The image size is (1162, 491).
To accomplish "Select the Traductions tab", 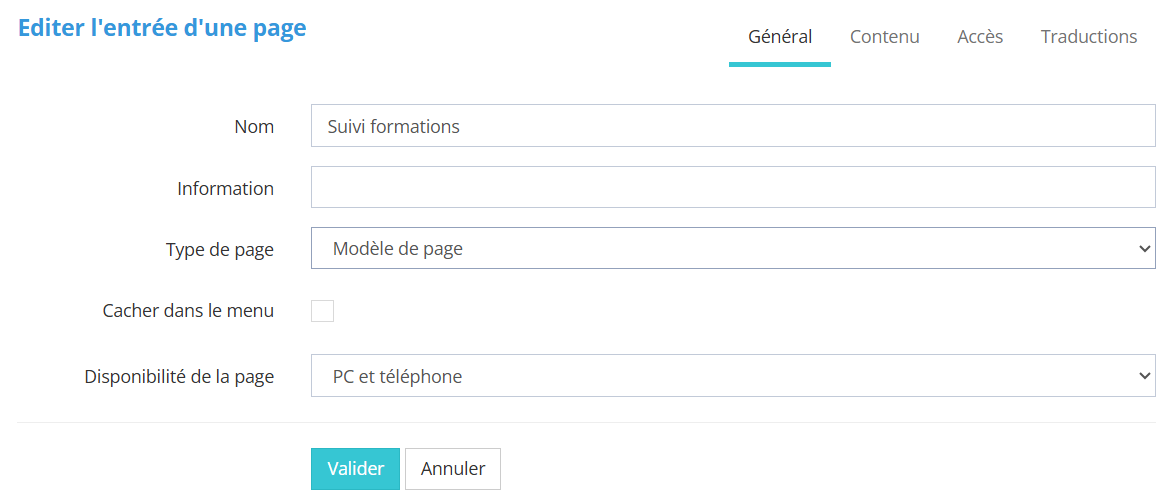I will [1088, 37].
